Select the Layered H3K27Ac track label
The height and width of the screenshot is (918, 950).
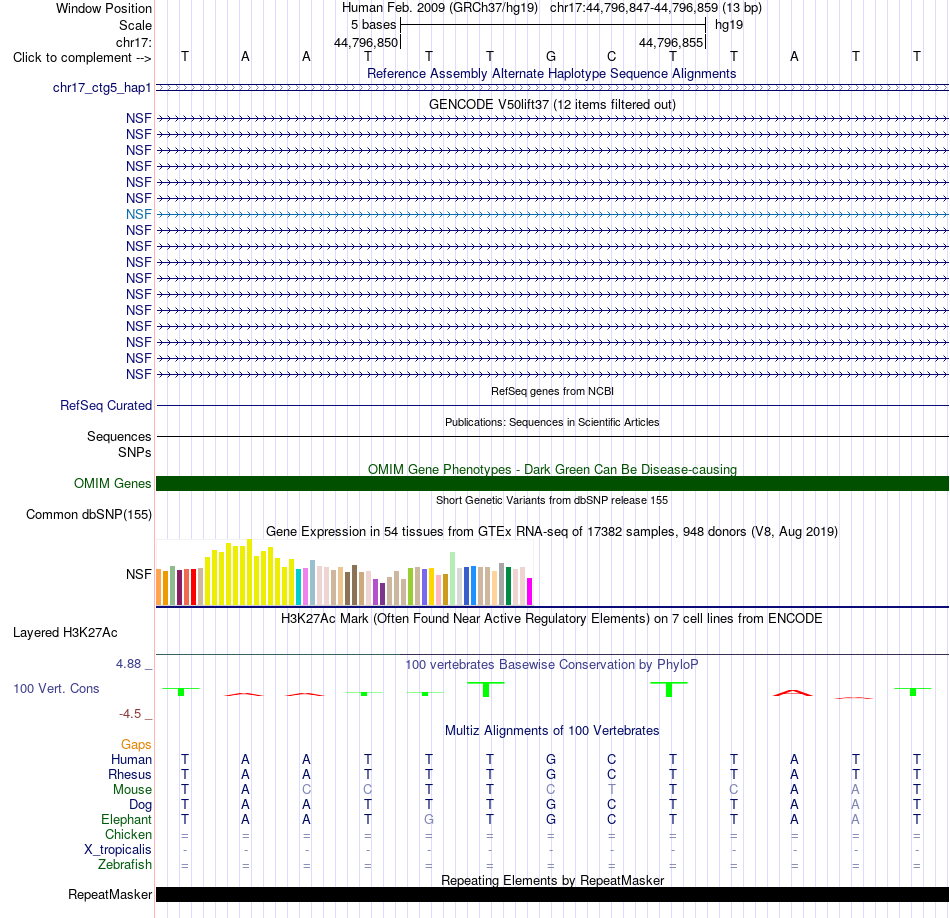pos(65,633)
